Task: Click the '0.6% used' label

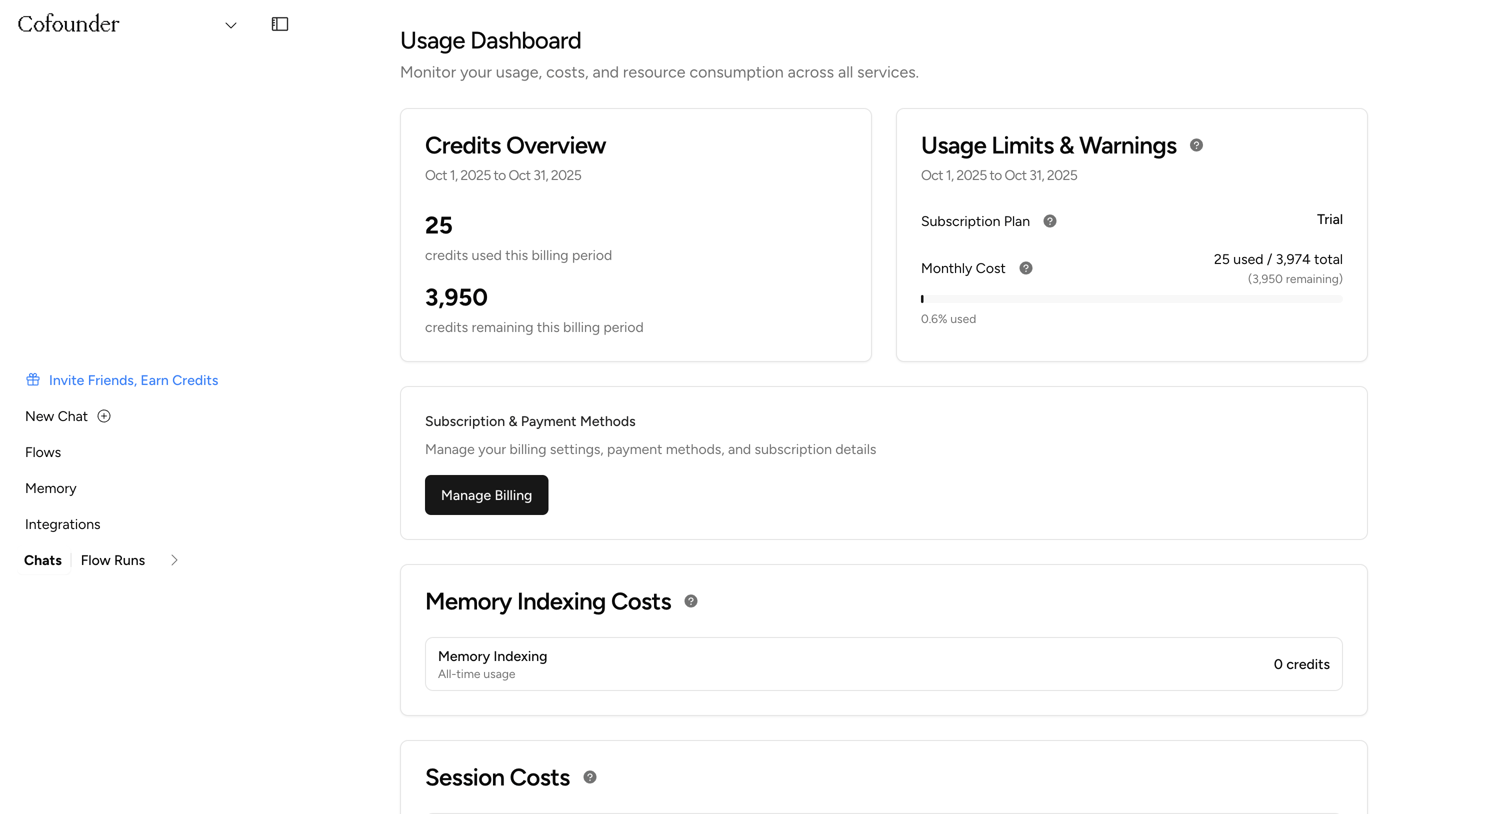Action: click(x=948, y=319)
